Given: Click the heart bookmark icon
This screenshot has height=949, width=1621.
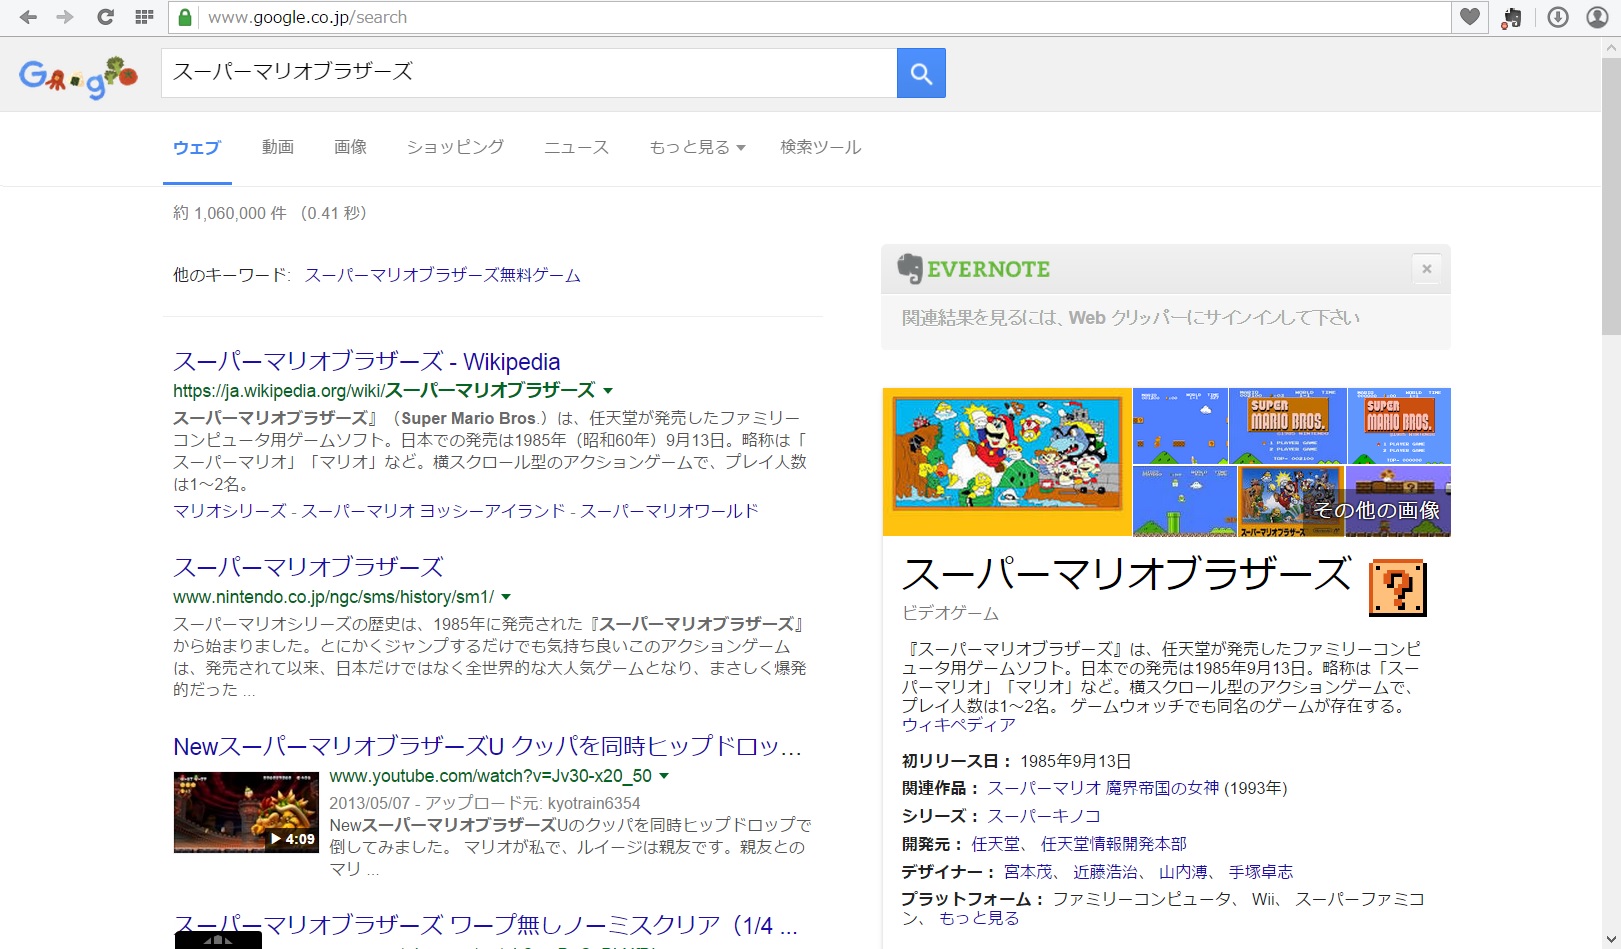Looking at the screenshot, I should [x=1469, y=17].
